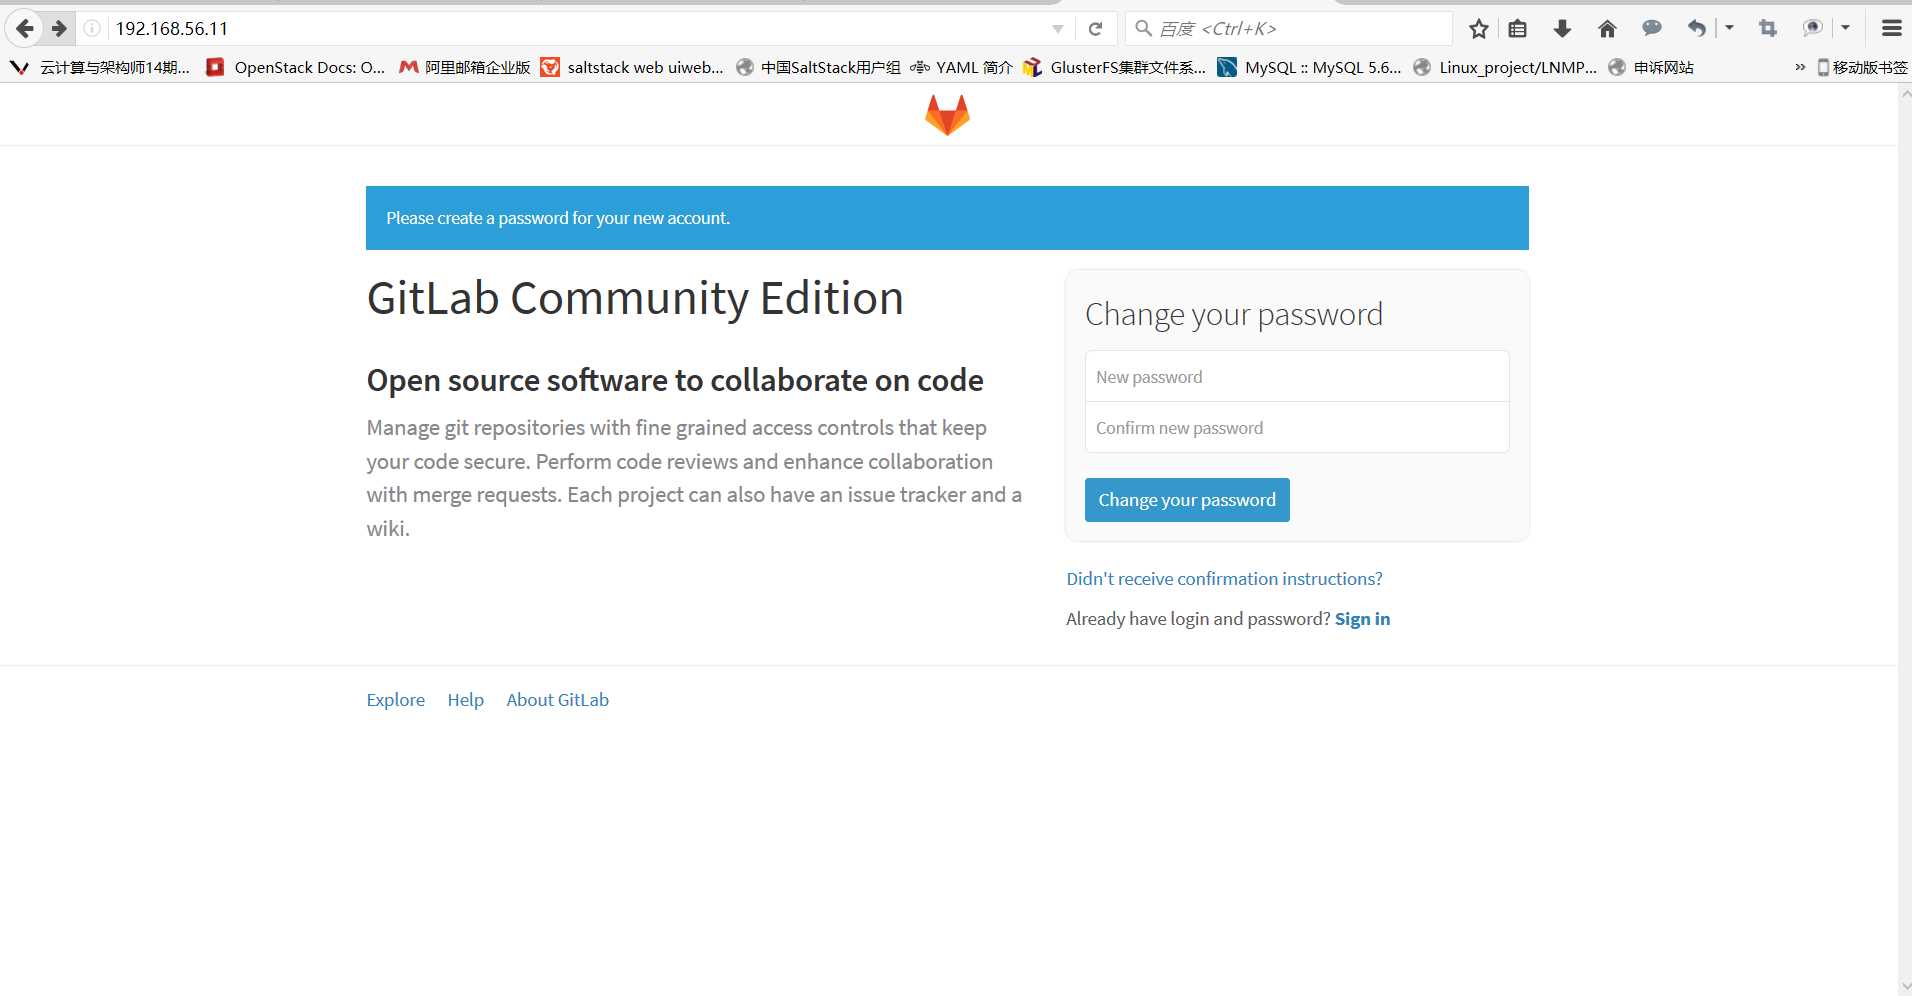Viewport: 1912px width, 996px height.
Task: Click the address bar URL 192.168.56.11
Action: point(172,29)
